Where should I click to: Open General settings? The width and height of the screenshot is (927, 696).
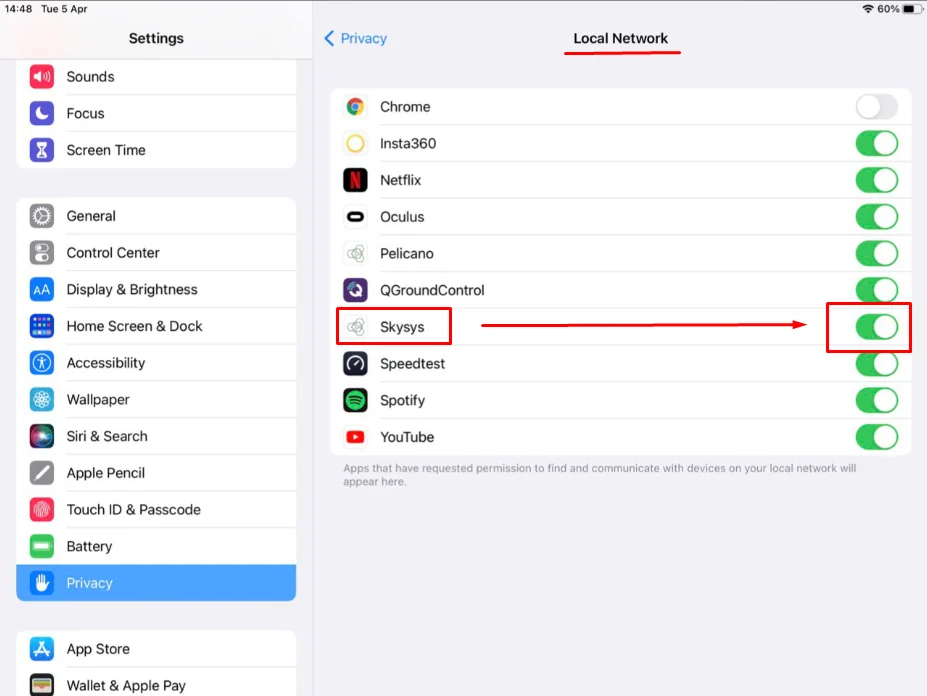click(x=156, y=216)
